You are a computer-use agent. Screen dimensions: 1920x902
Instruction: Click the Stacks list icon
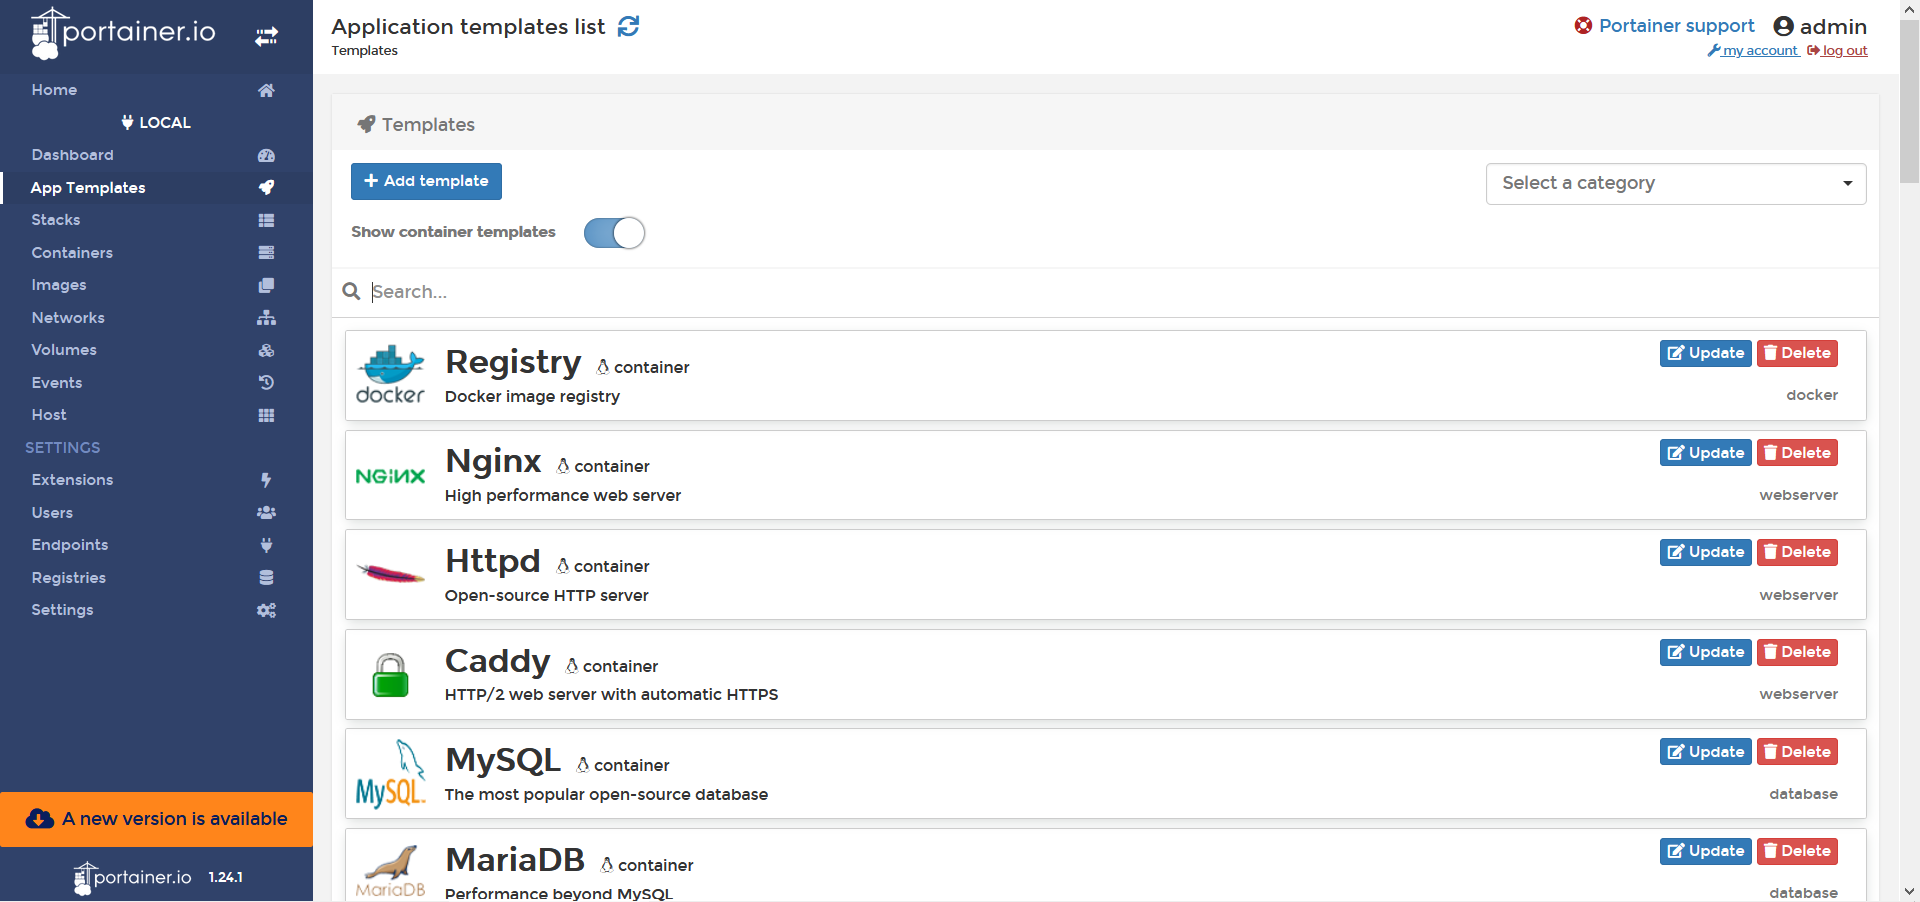266,220
